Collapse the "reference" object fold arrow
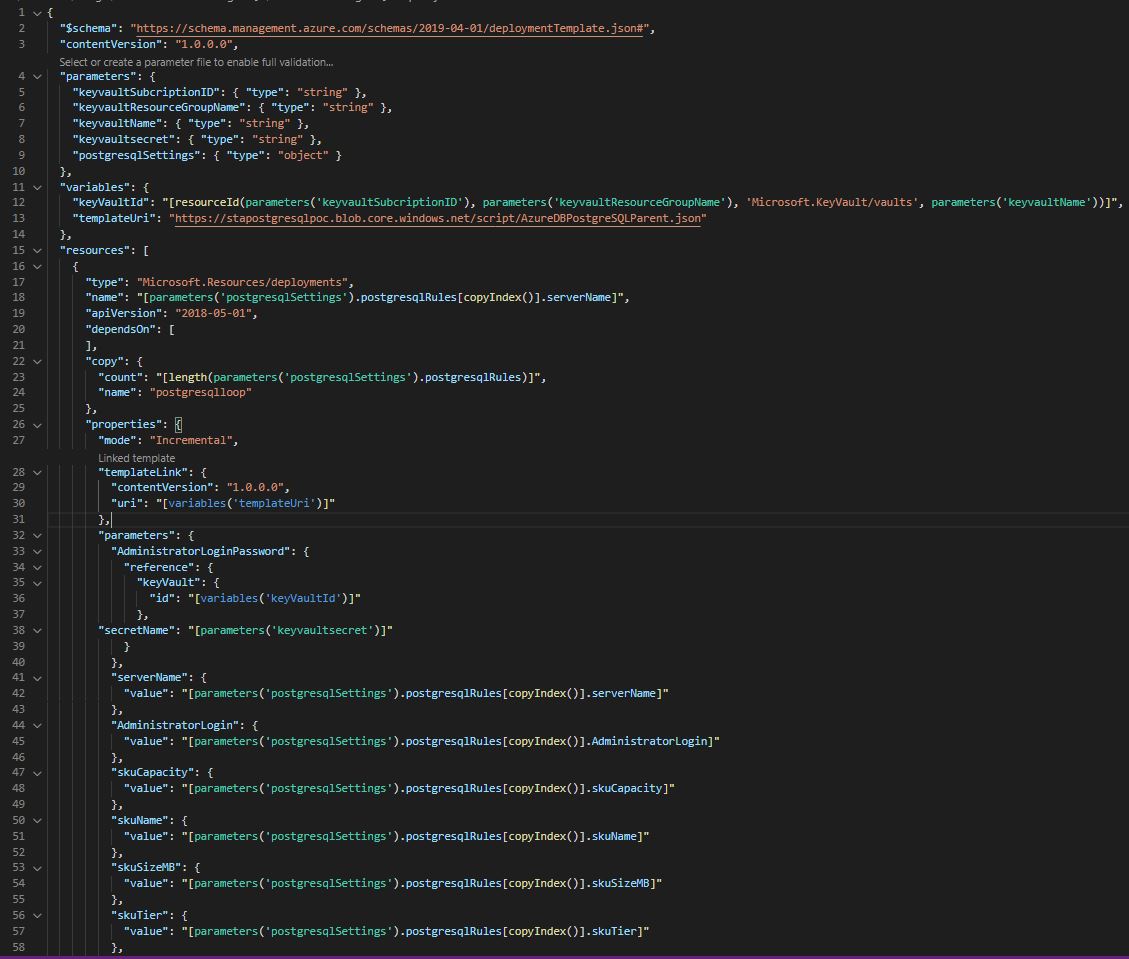This screenshot has width=1129, height=959. pos(37,566)
